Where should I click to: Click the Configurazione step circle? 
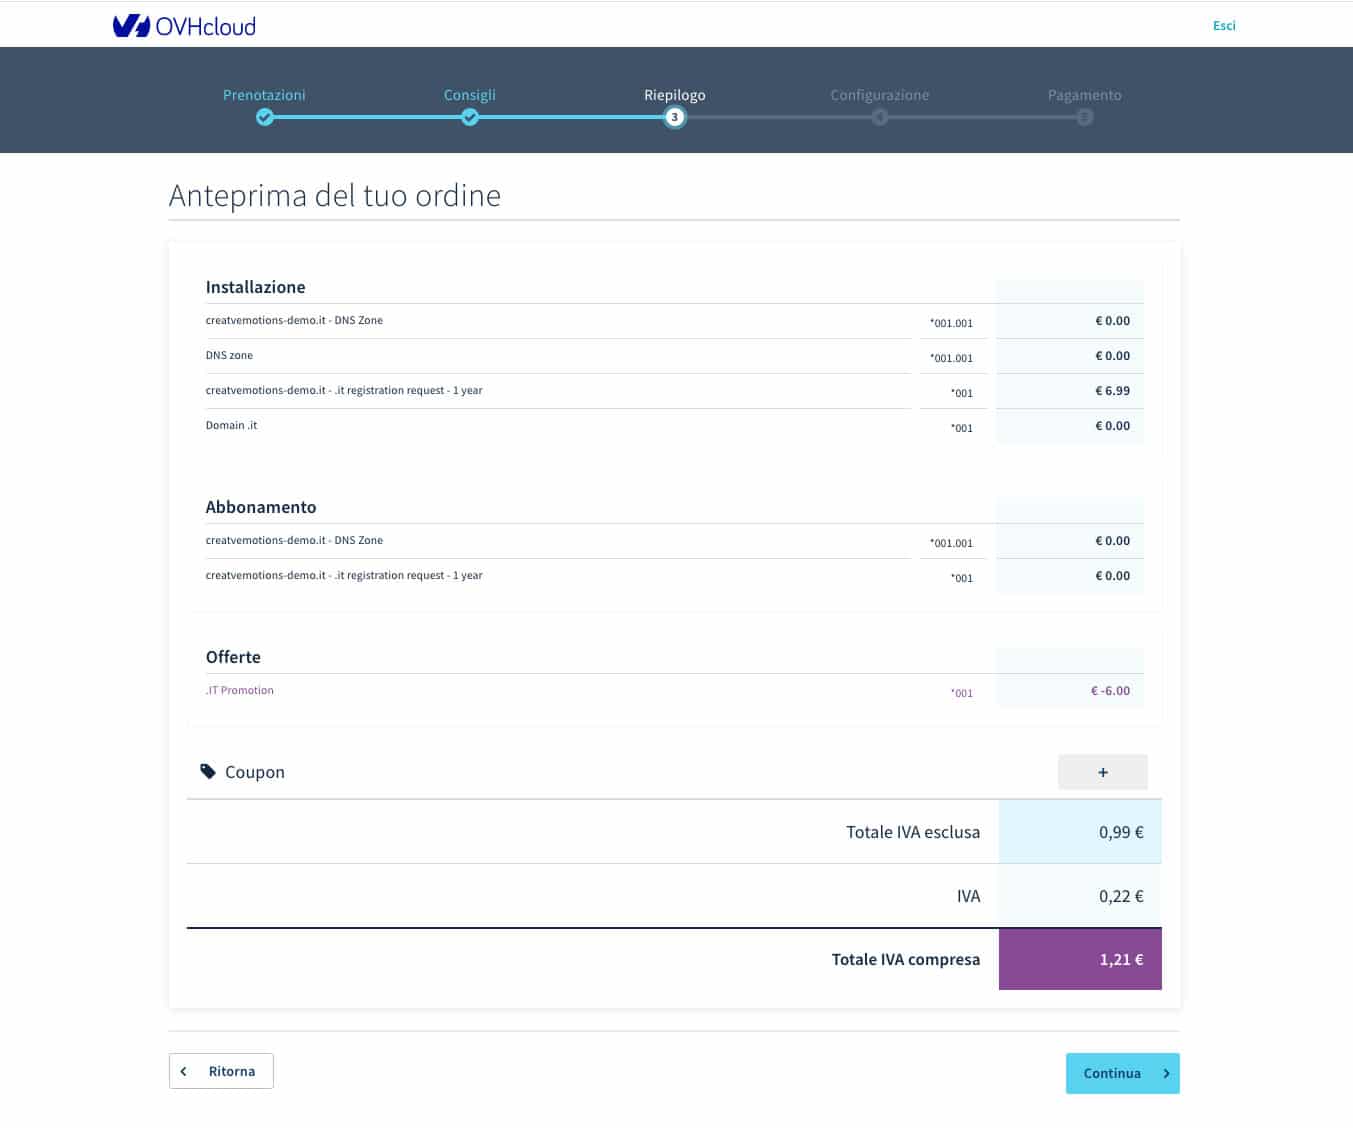click(880, 117)
